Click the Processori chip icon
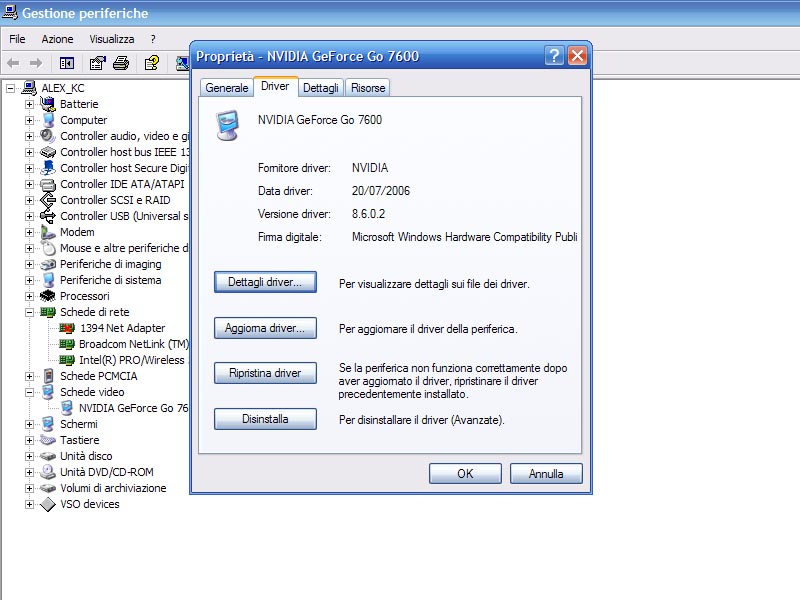 coord(48,296)
